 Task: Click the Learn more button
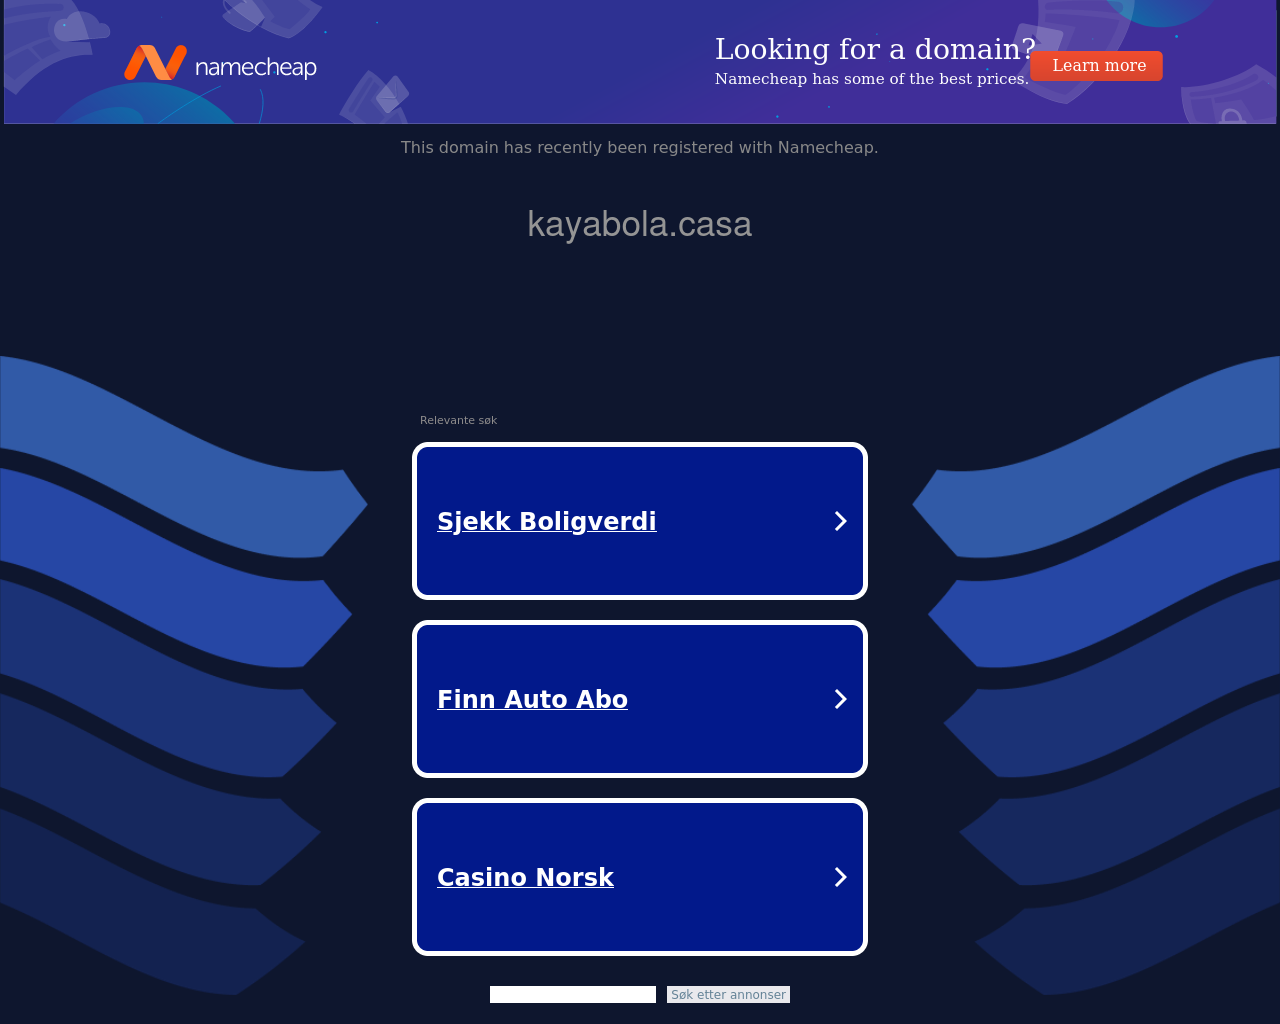[1097, 66]
